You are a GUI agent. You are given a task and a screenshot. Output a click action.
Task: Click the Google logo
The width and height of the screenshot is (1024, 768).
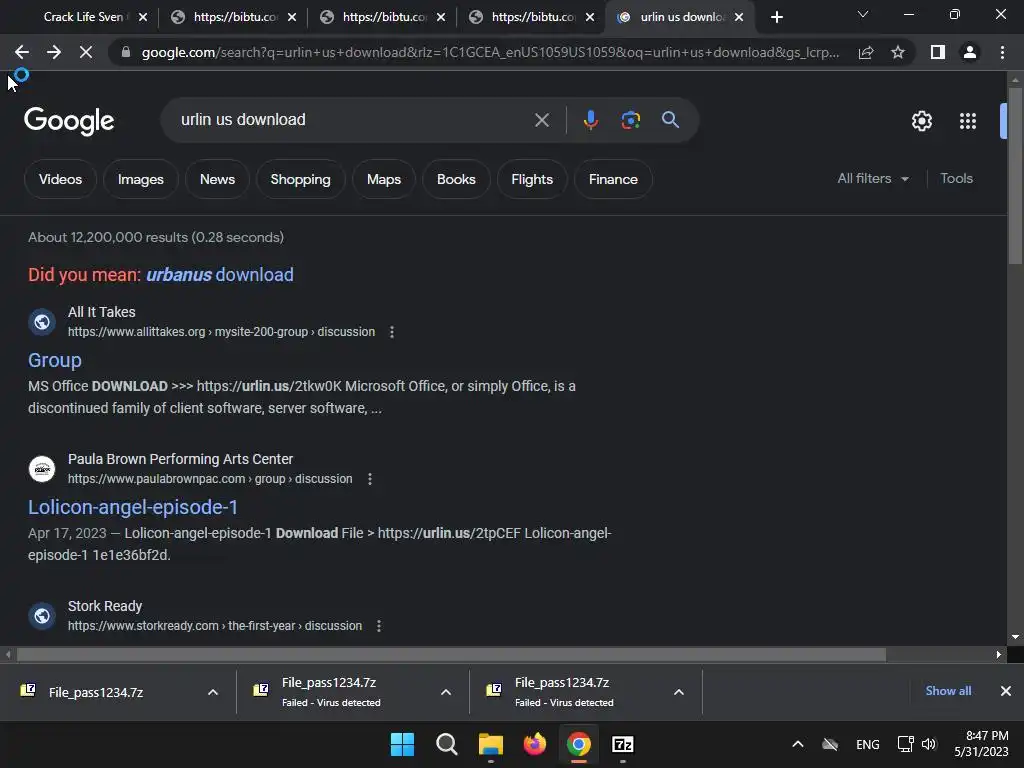point(69,121)
